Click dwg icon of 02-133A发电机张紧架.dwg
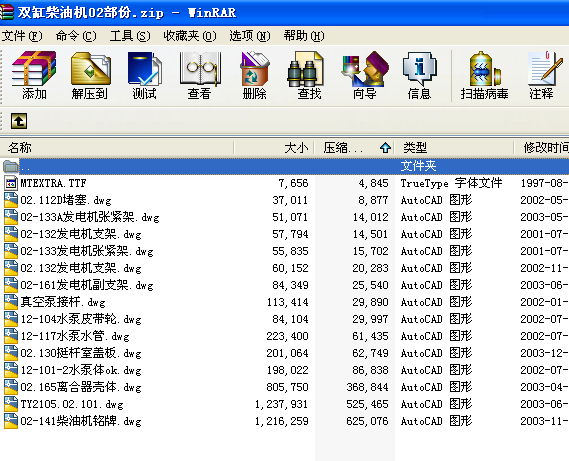 [x=11, y=217]
